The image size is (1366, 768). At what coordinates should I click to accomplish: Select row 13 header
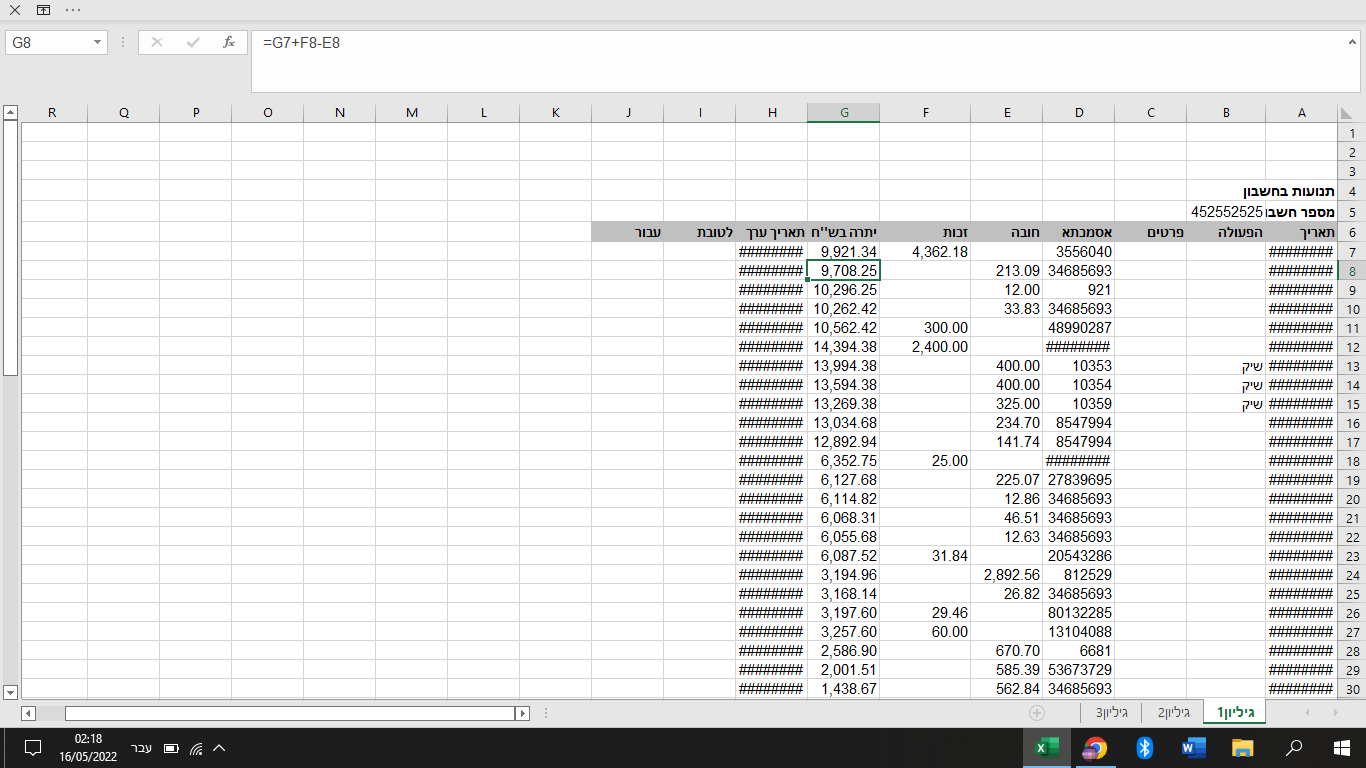pyautogui.click(x=1351, y=366)
